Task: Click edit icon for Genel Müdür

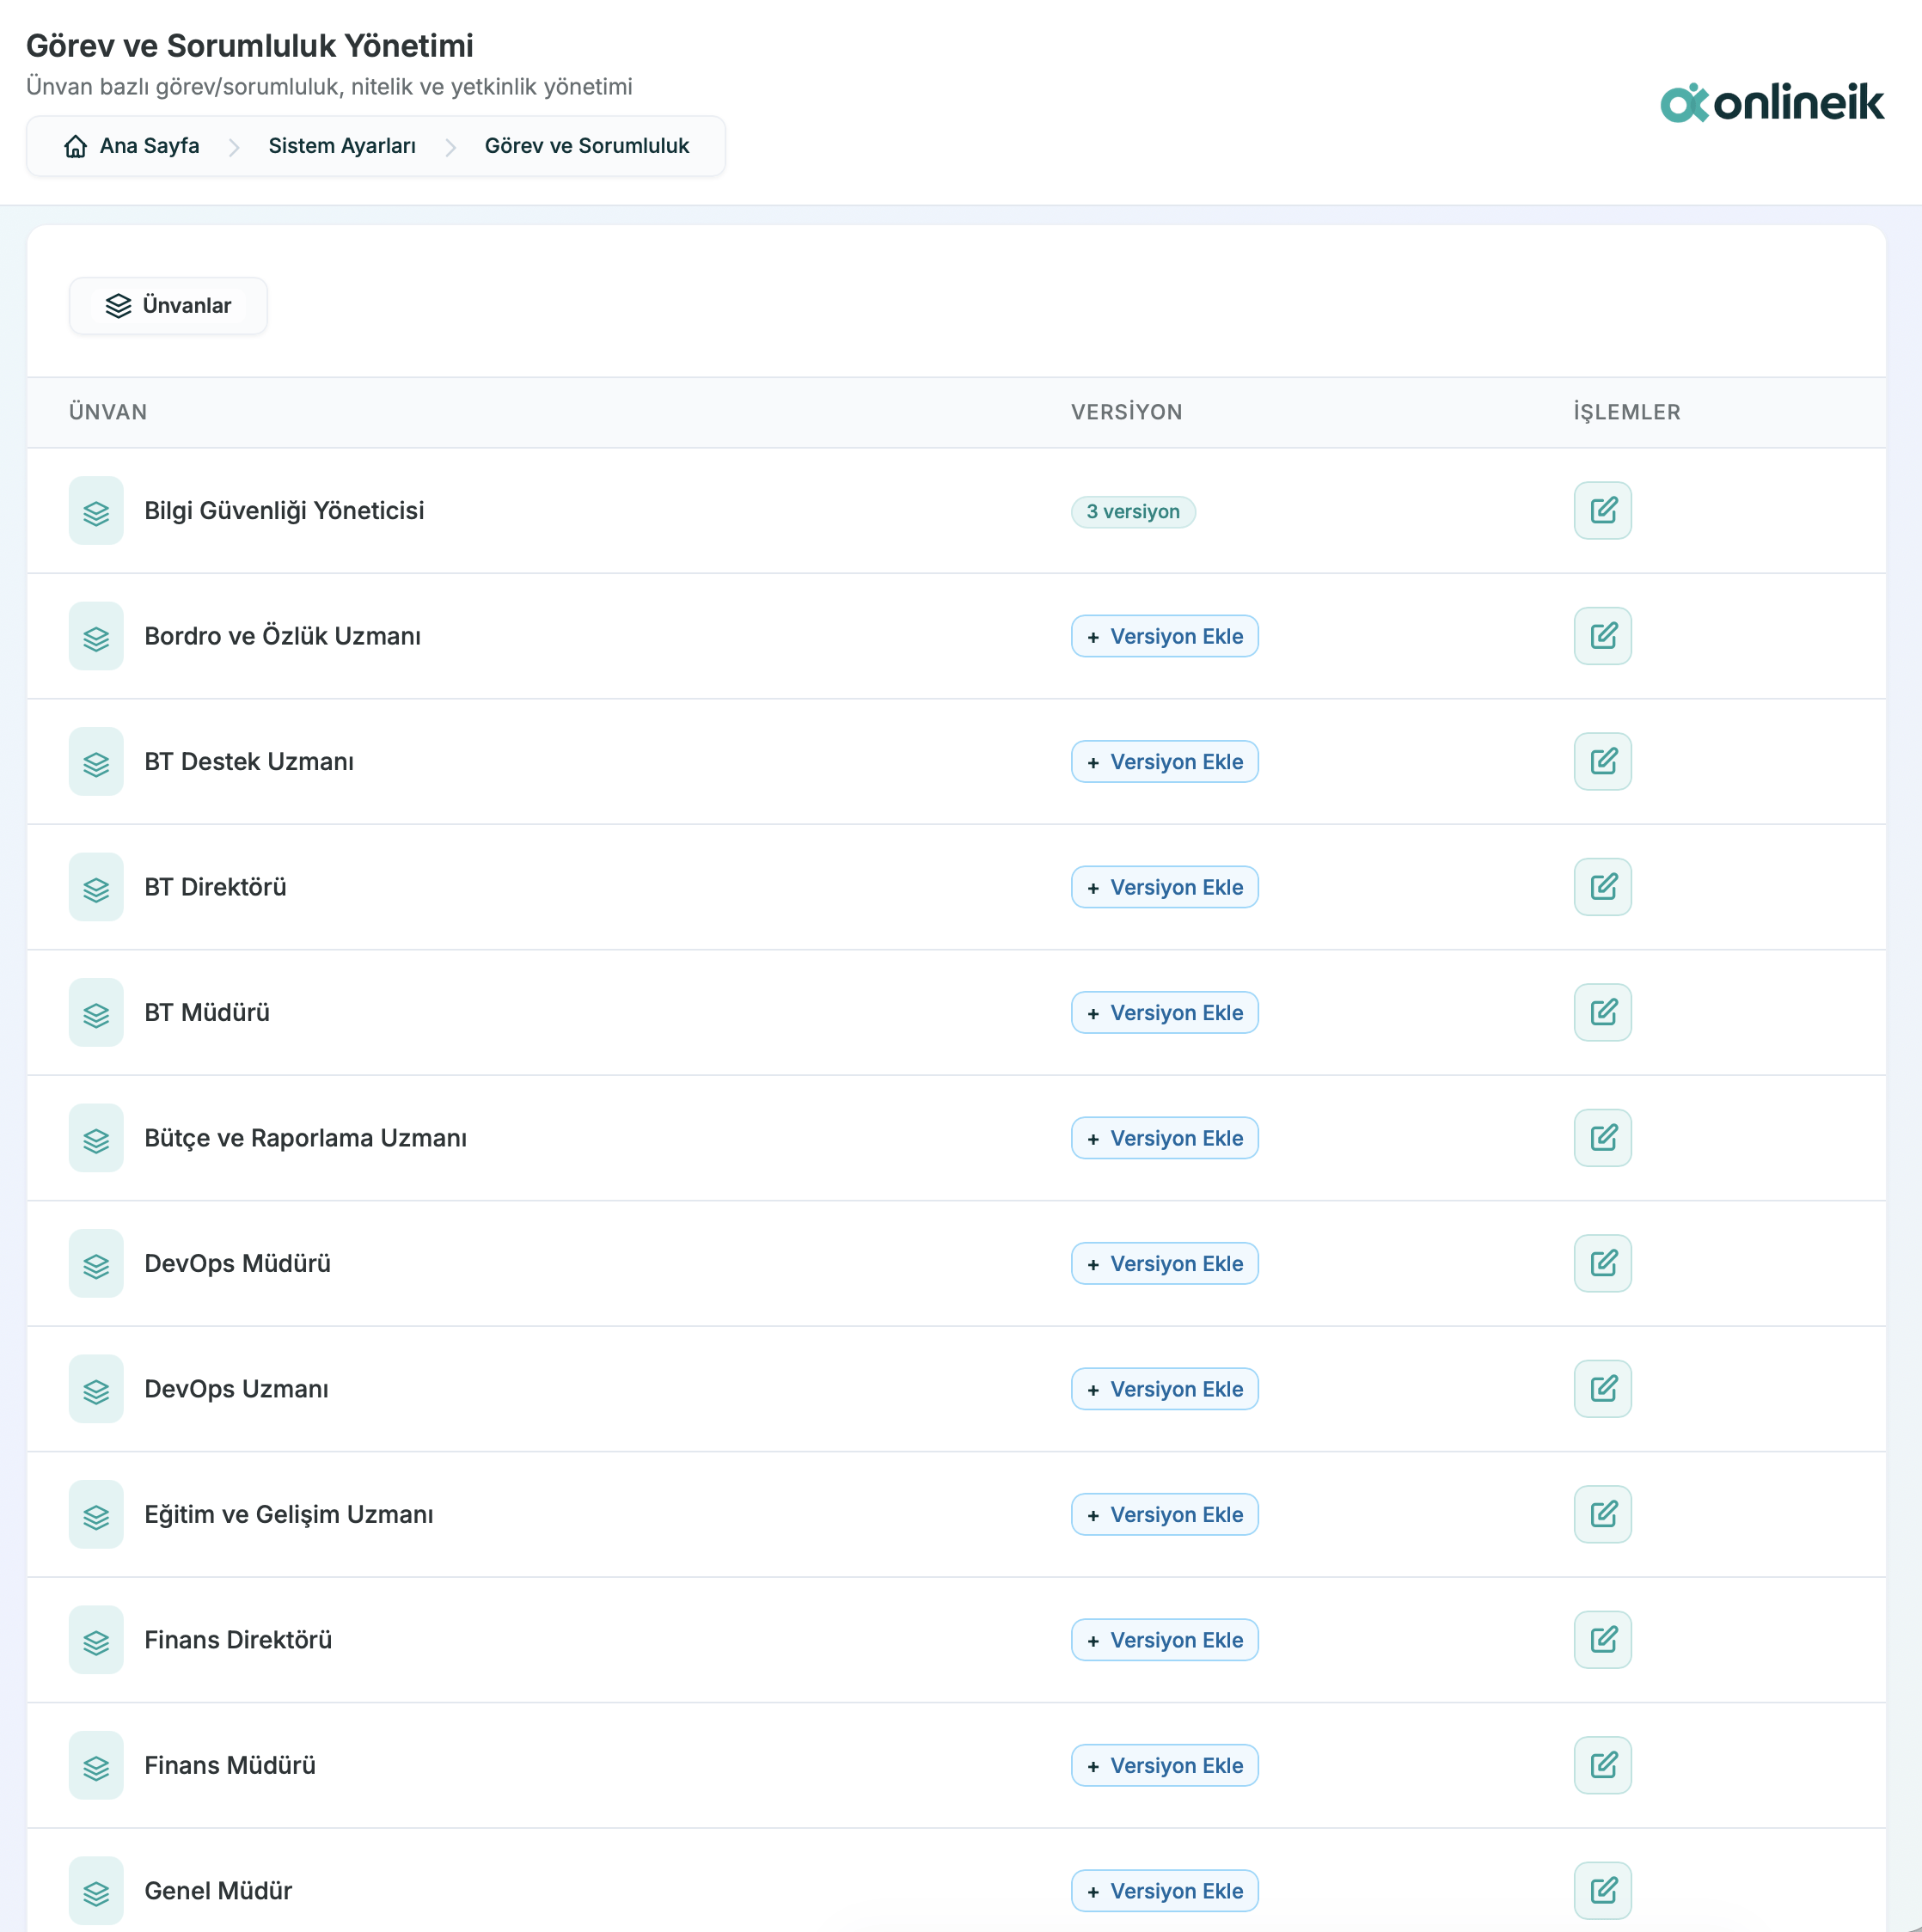Action: (x=1602, y=1890)
